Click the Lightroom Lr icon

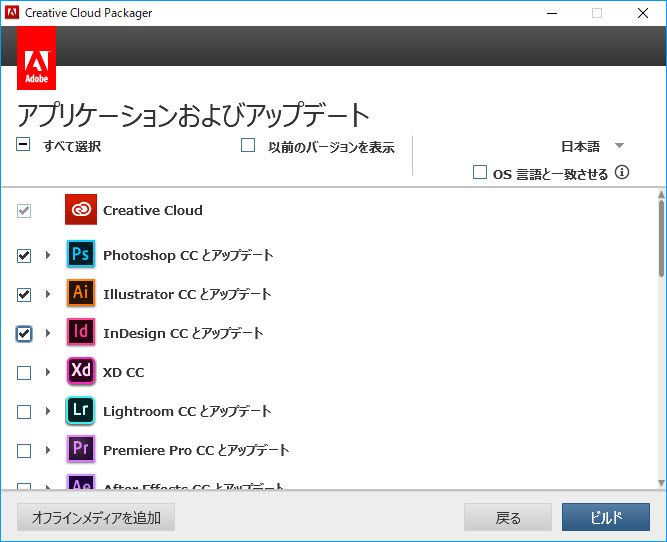(81, 410)
